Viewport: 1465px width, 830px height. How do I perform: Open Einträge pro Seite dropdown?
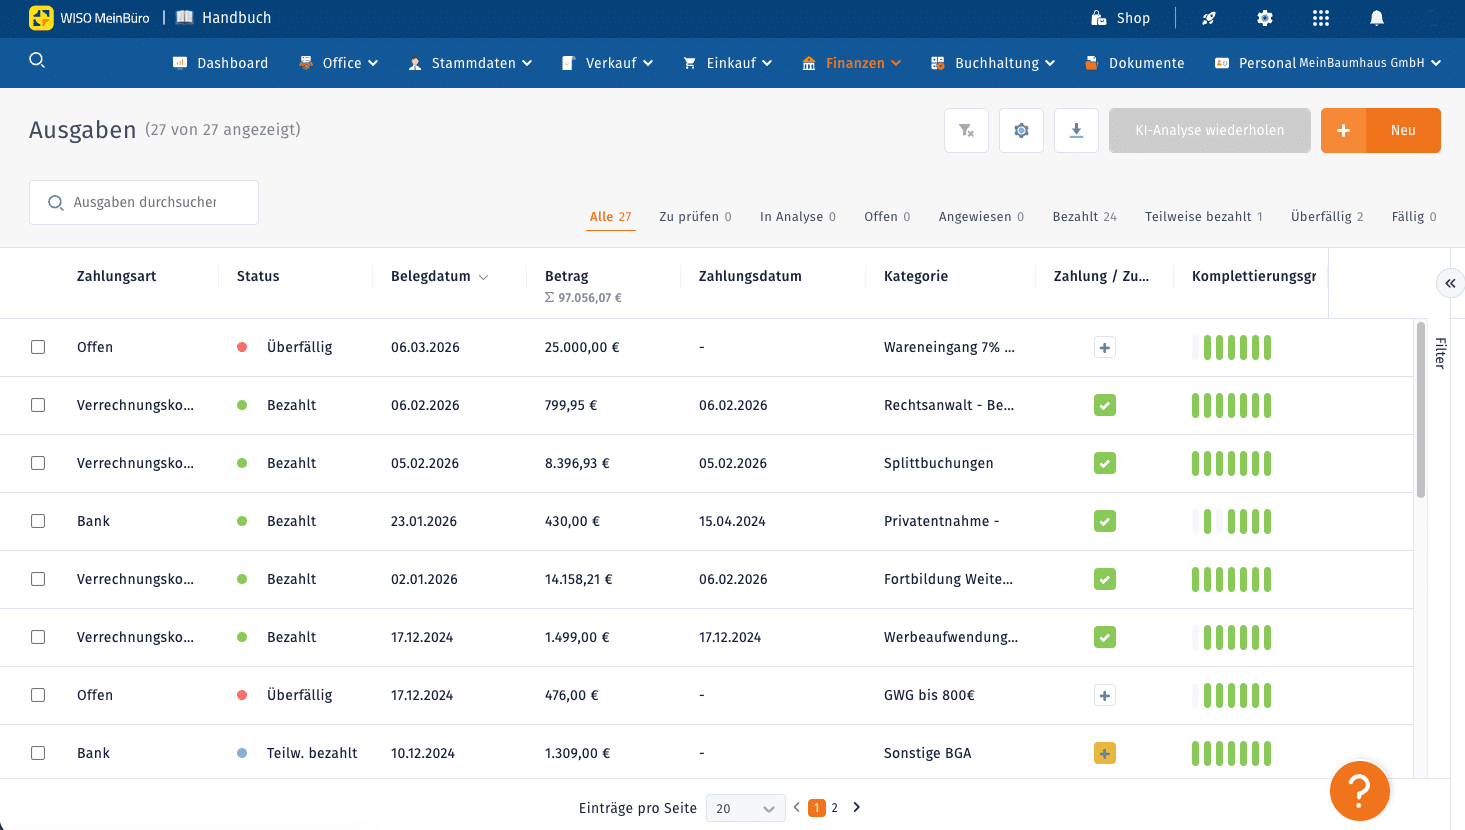click(x=746, y=808)
